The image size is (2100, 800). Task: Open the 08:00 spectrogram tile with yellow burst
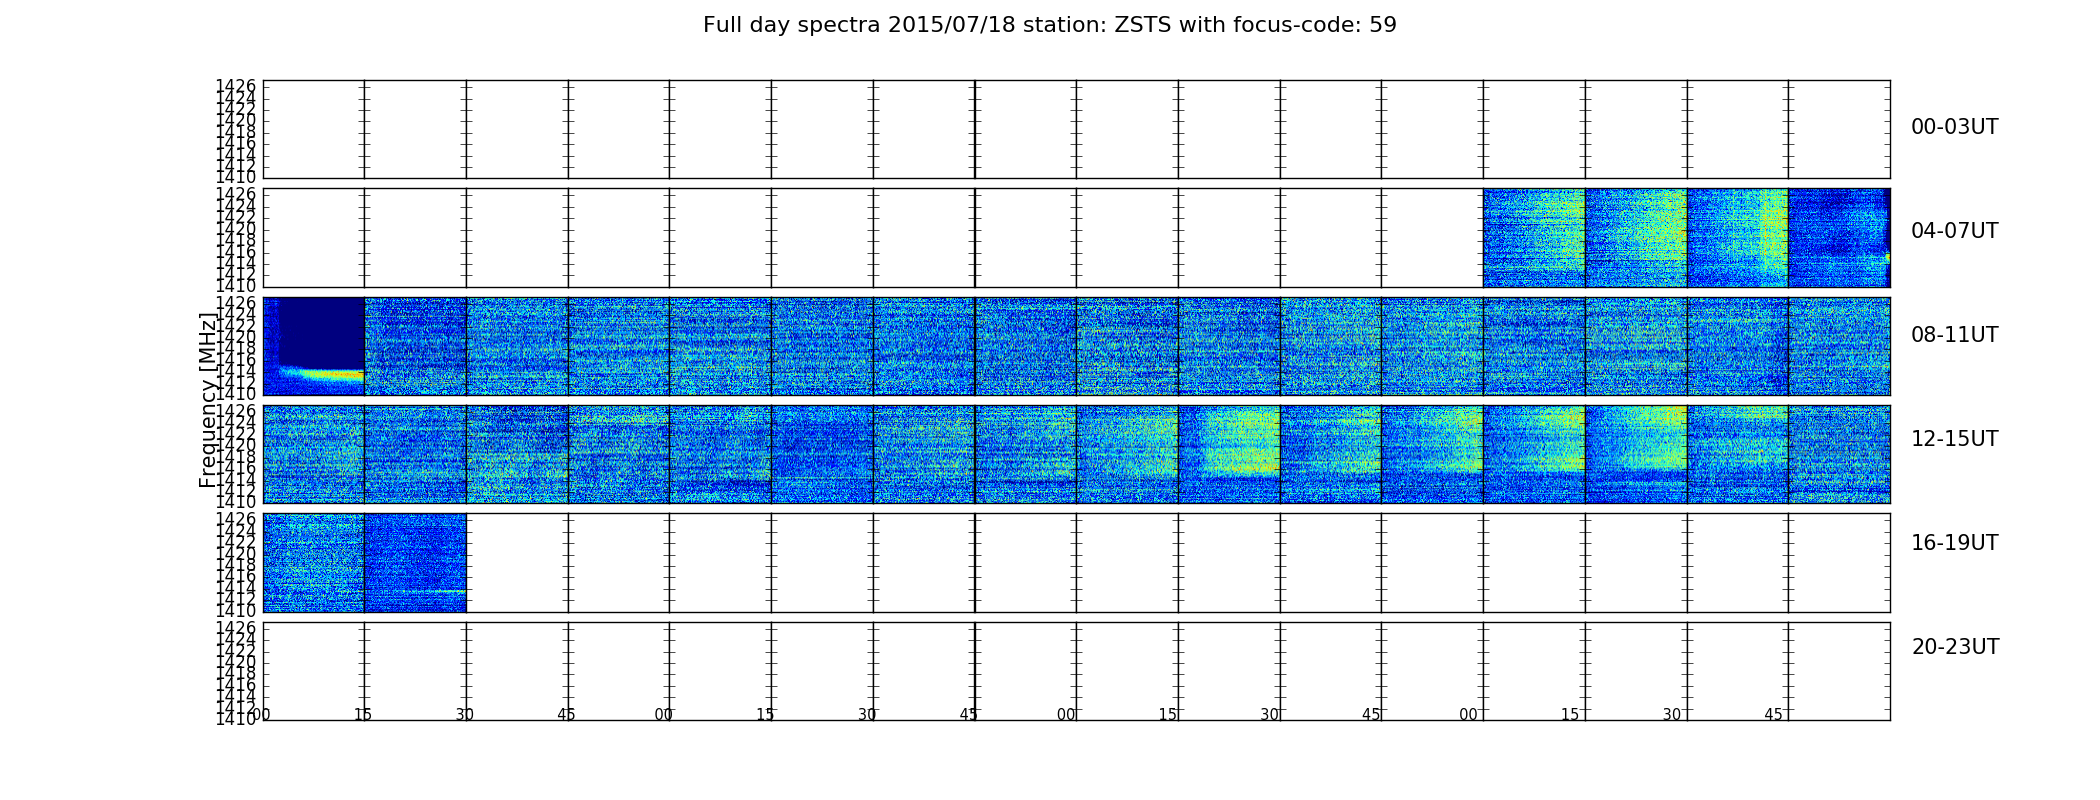coord(314,346)
